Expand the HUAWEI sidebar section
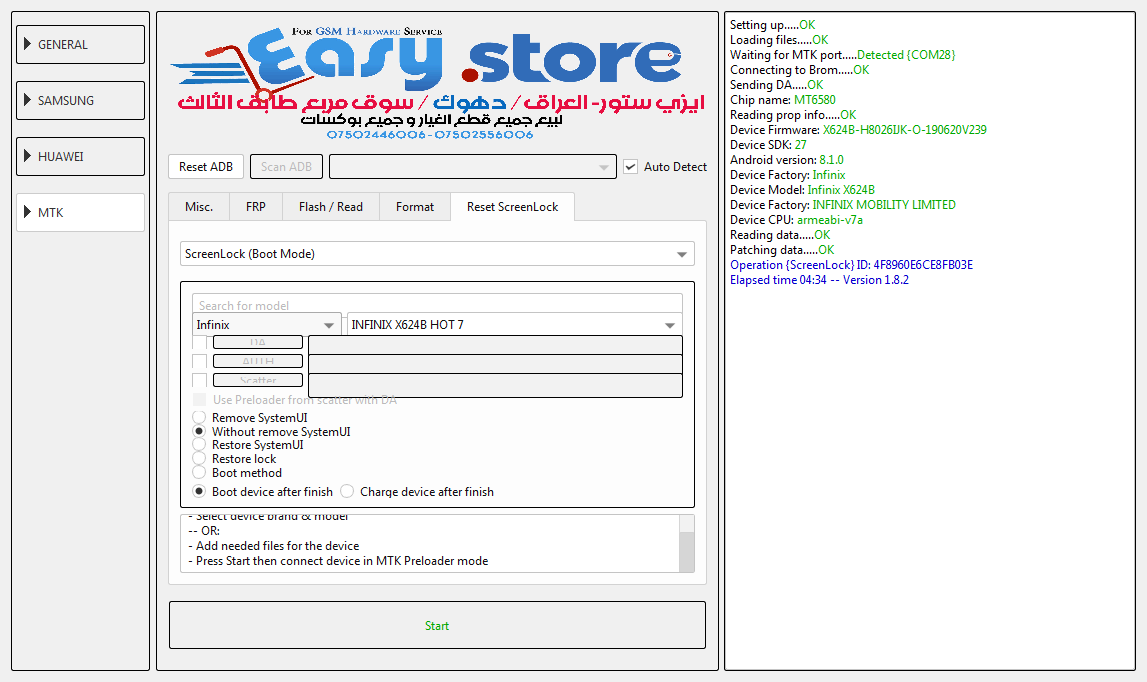This screenshot has width=1147, height=682. (x=80, y=157)
